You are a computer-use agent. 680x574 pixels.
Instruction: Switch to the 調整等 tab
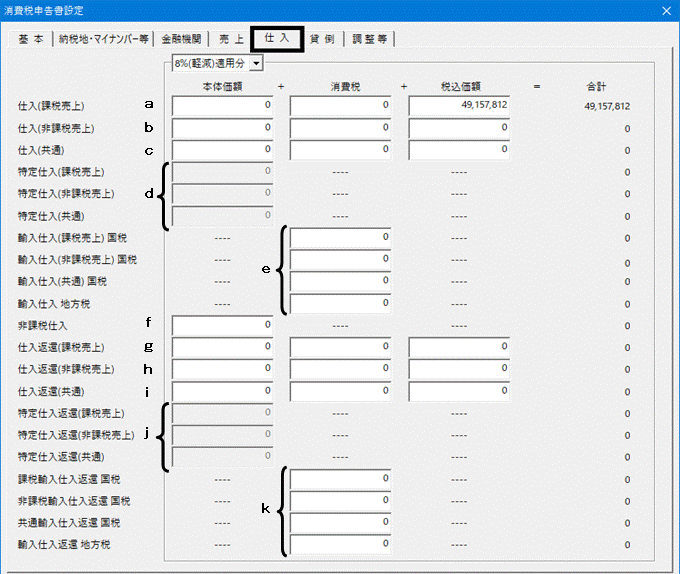pos(369,39)
